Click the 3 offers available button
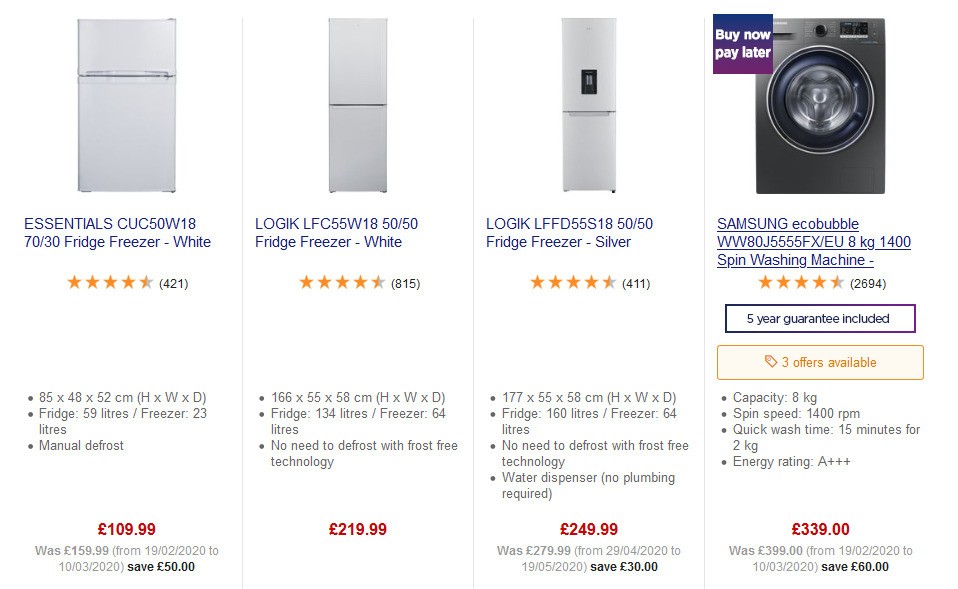 click(819, 362)
